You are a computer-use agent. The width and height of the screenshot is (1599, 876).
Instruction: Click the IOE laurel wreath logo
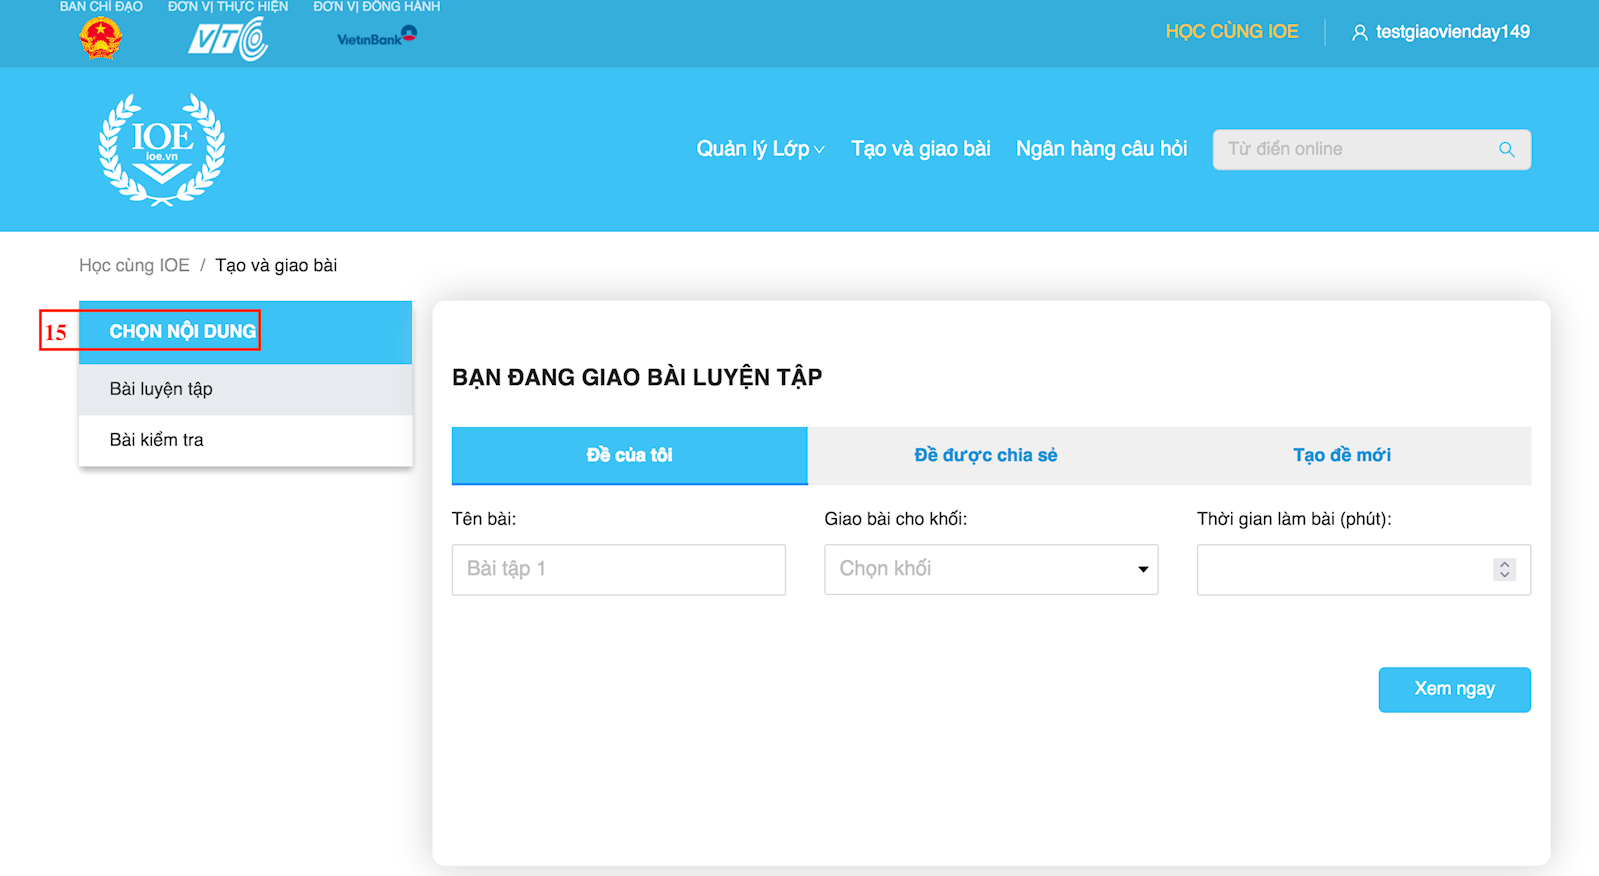pyautogui.click(x=162, y=150)
